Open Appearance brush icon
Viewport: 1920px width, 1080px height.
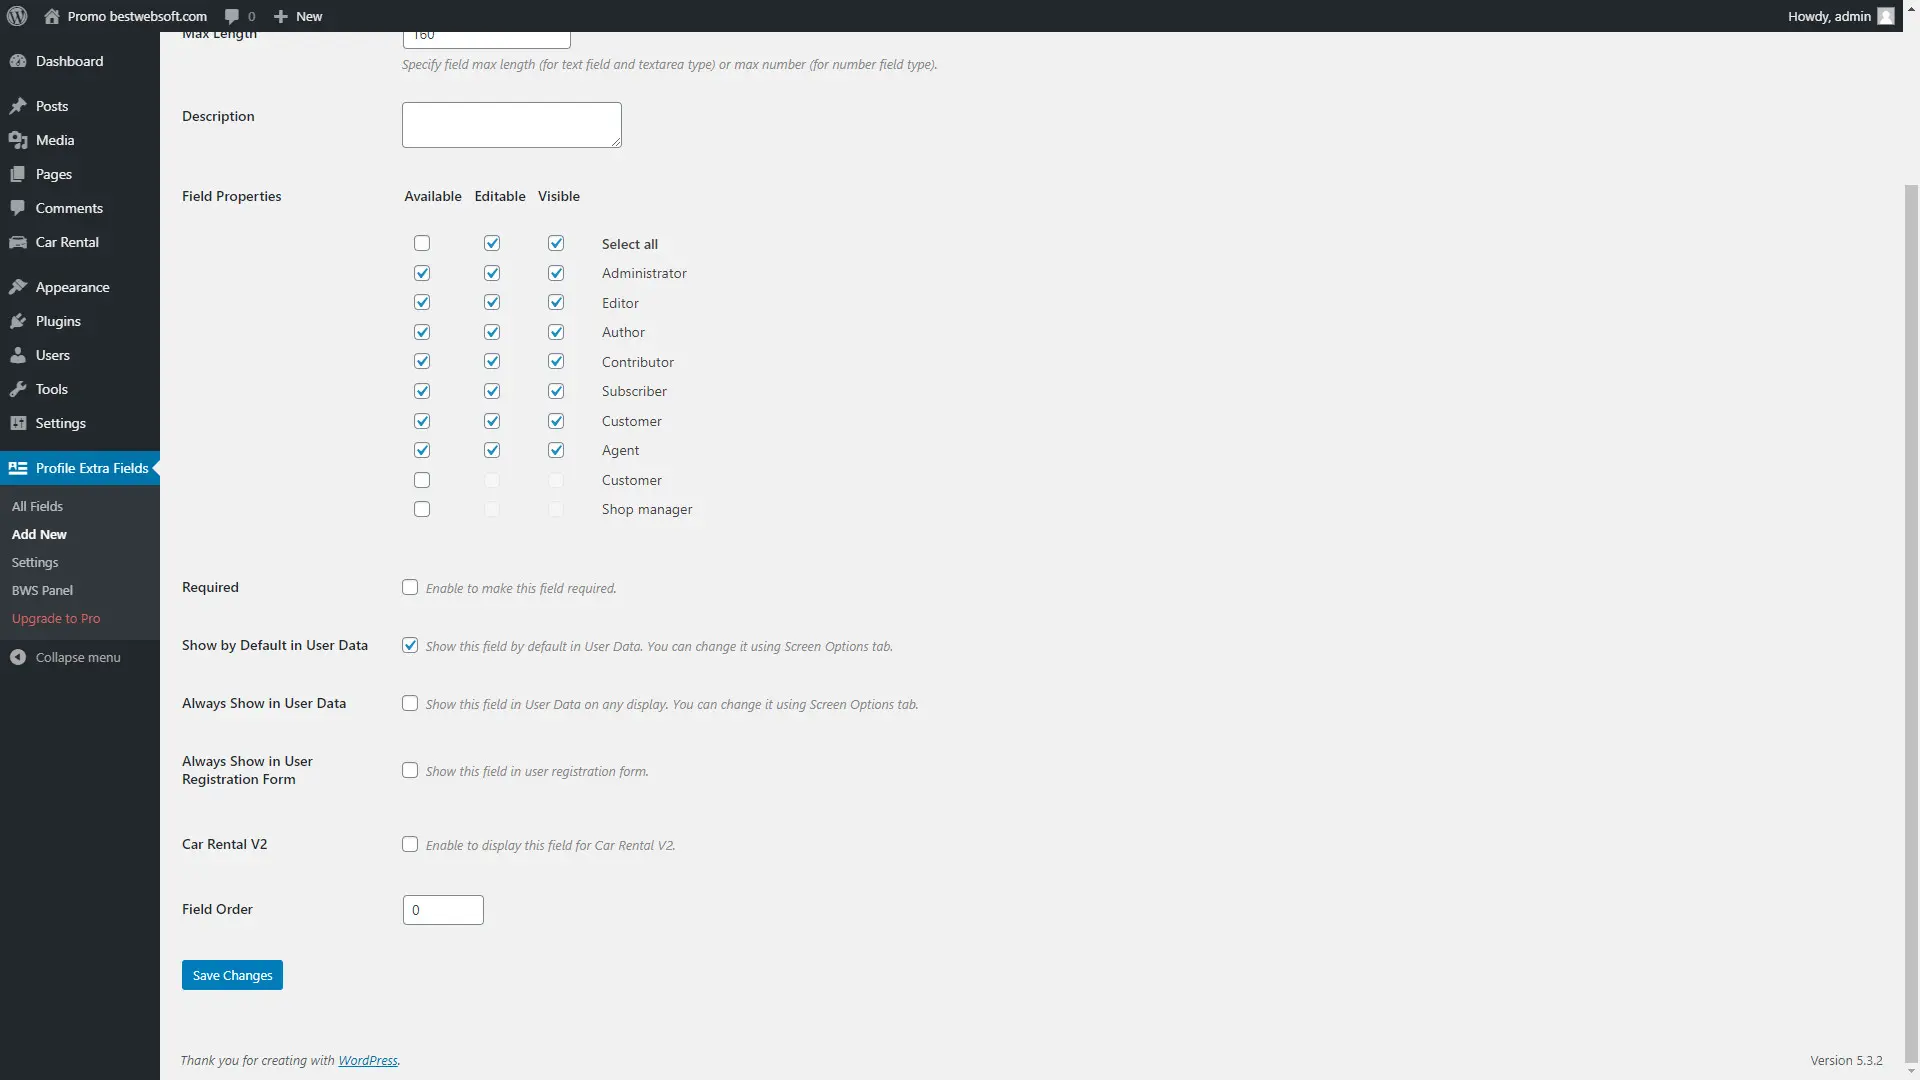[19, 287]
